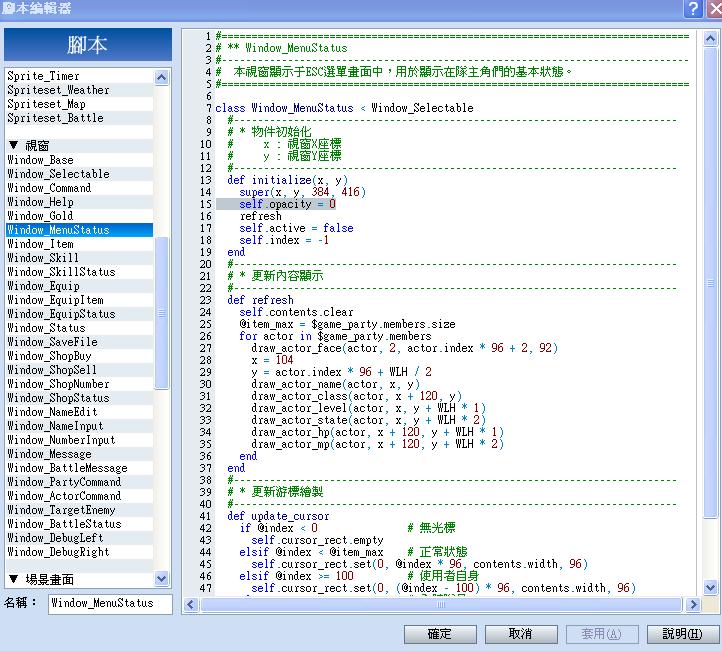Click horizontal scrollbar left arrow

(x=191, y=604)
